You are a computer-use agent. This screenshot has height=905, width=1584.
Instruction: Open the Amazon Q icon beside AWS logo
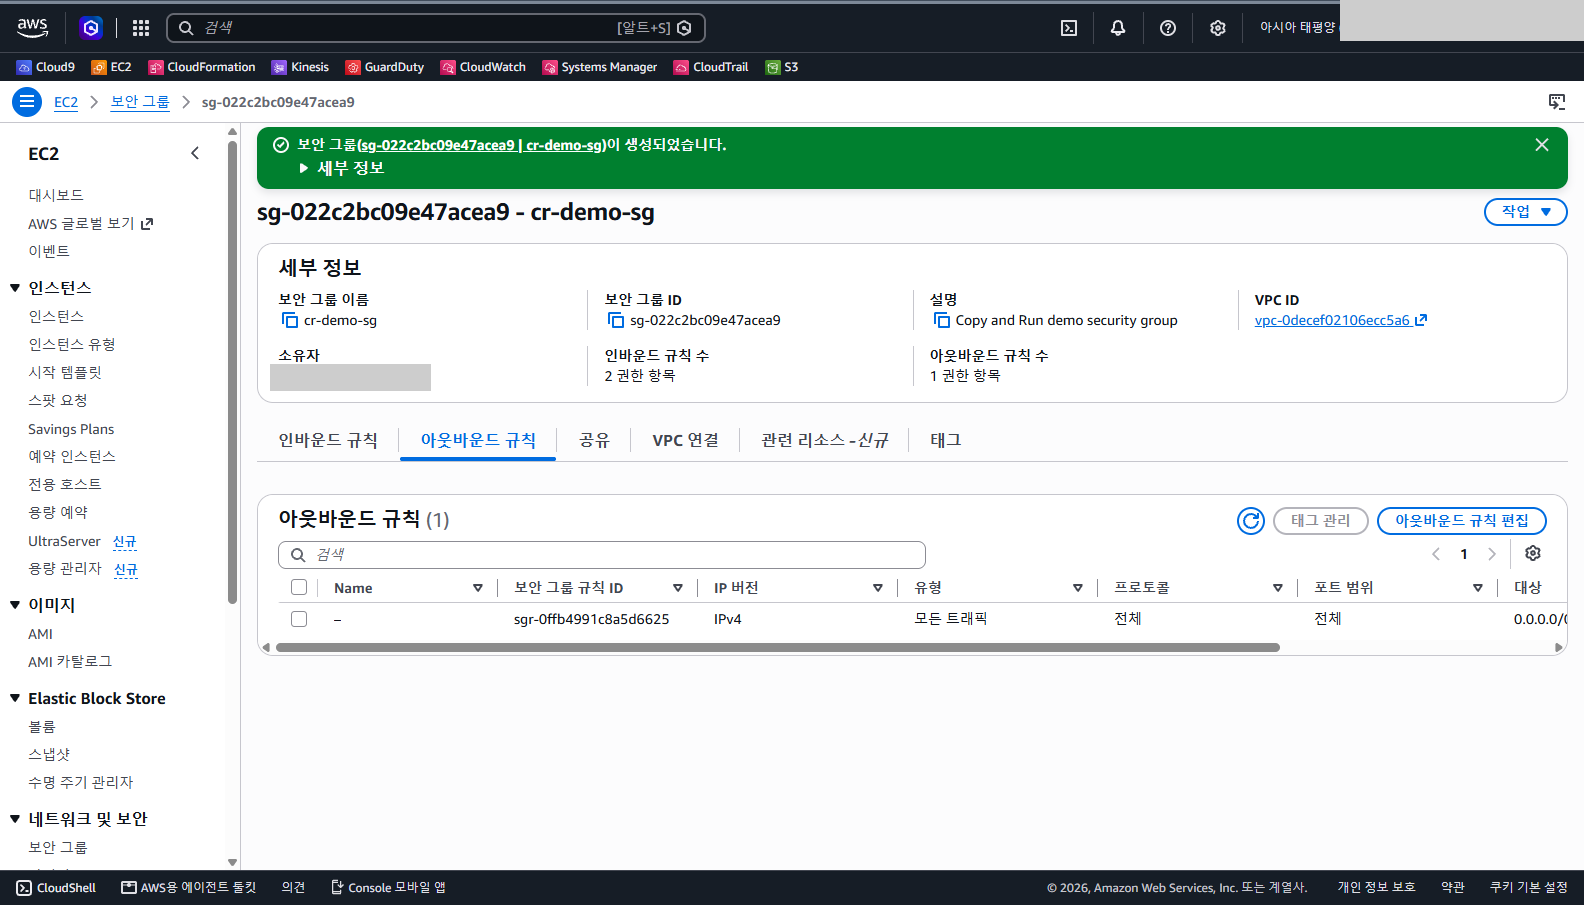pyautogui.click(x=91, y=28)
